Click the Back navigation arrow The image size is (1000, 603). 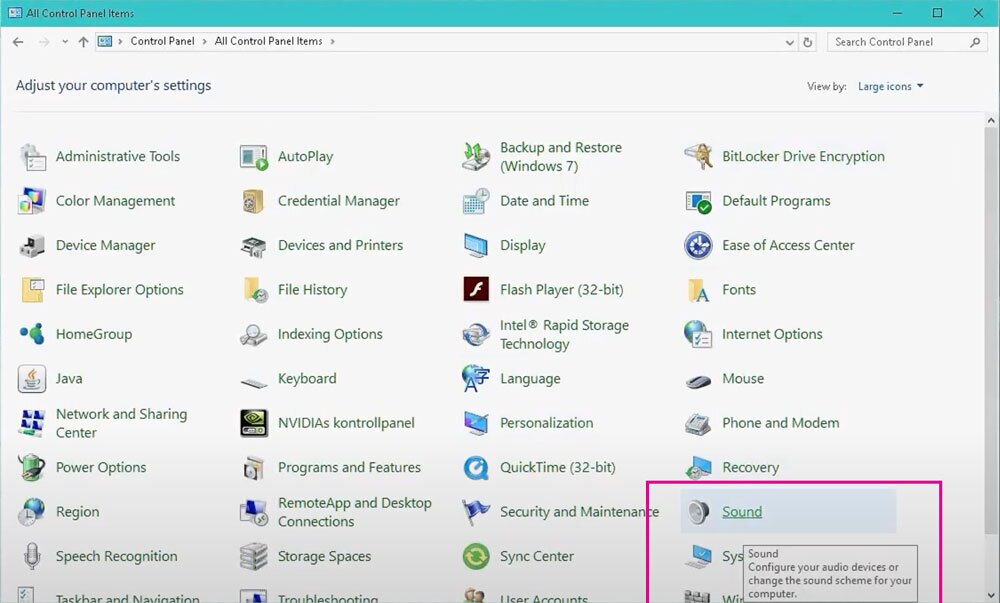coord(17,42)
